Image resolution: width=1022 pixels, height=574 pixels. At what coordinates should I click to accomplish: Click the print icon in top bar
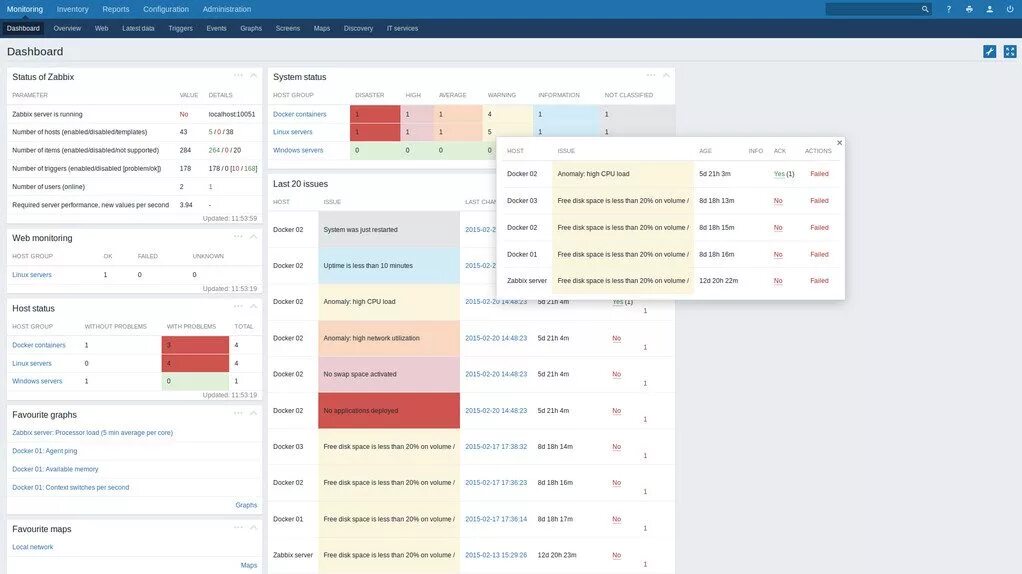pyautogui.click(x=969, y=9)
